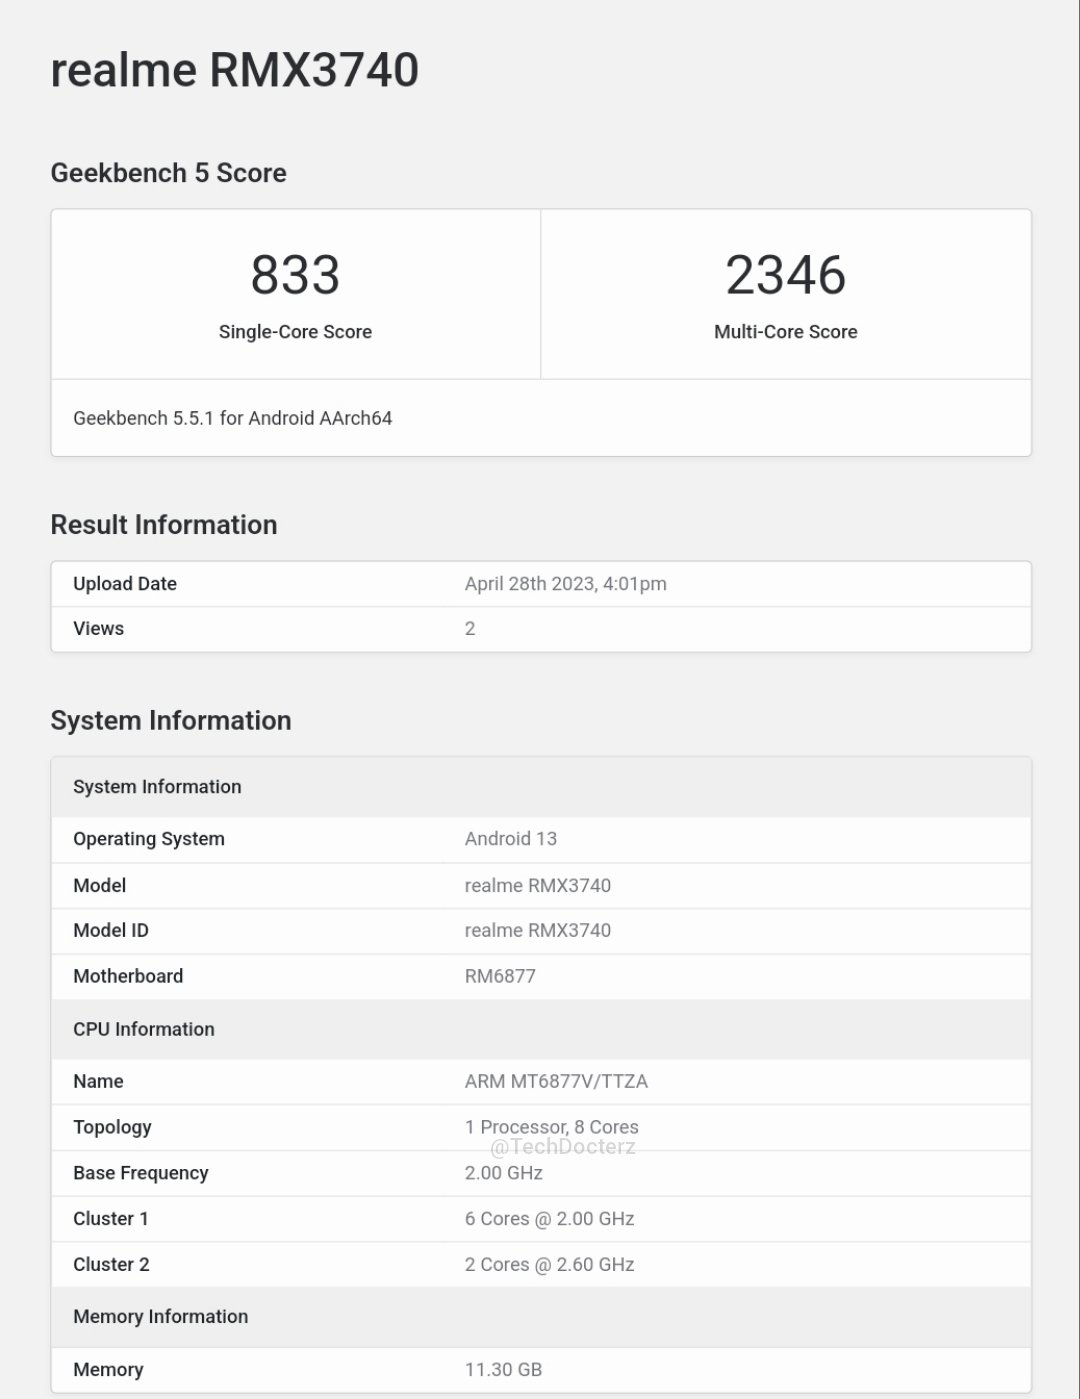Select the ARM MT6877V/TTZA value

pyautogui.click(x=556, y=1081)
